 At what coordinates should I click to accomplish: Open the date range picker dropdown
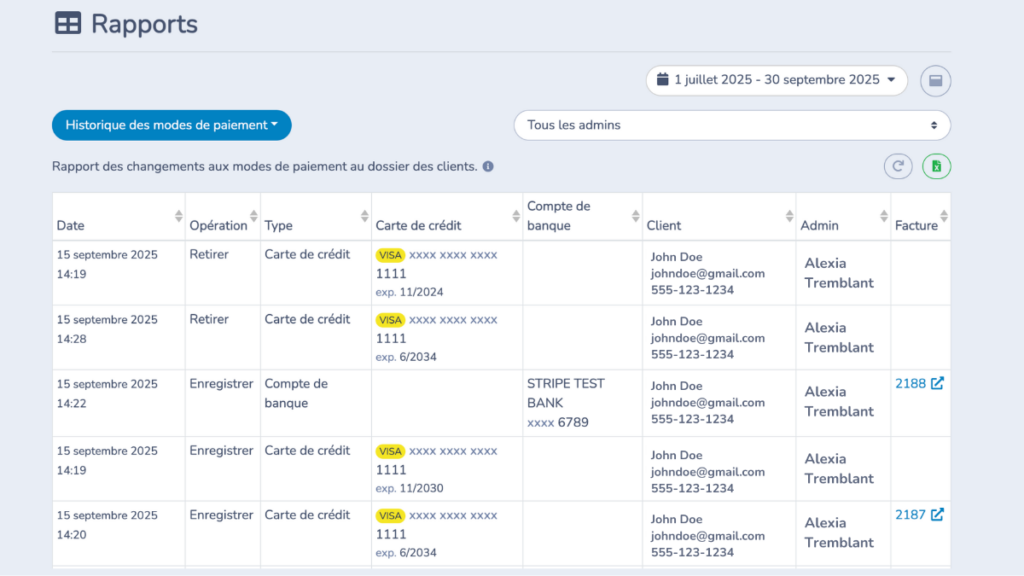coord(776,80)
